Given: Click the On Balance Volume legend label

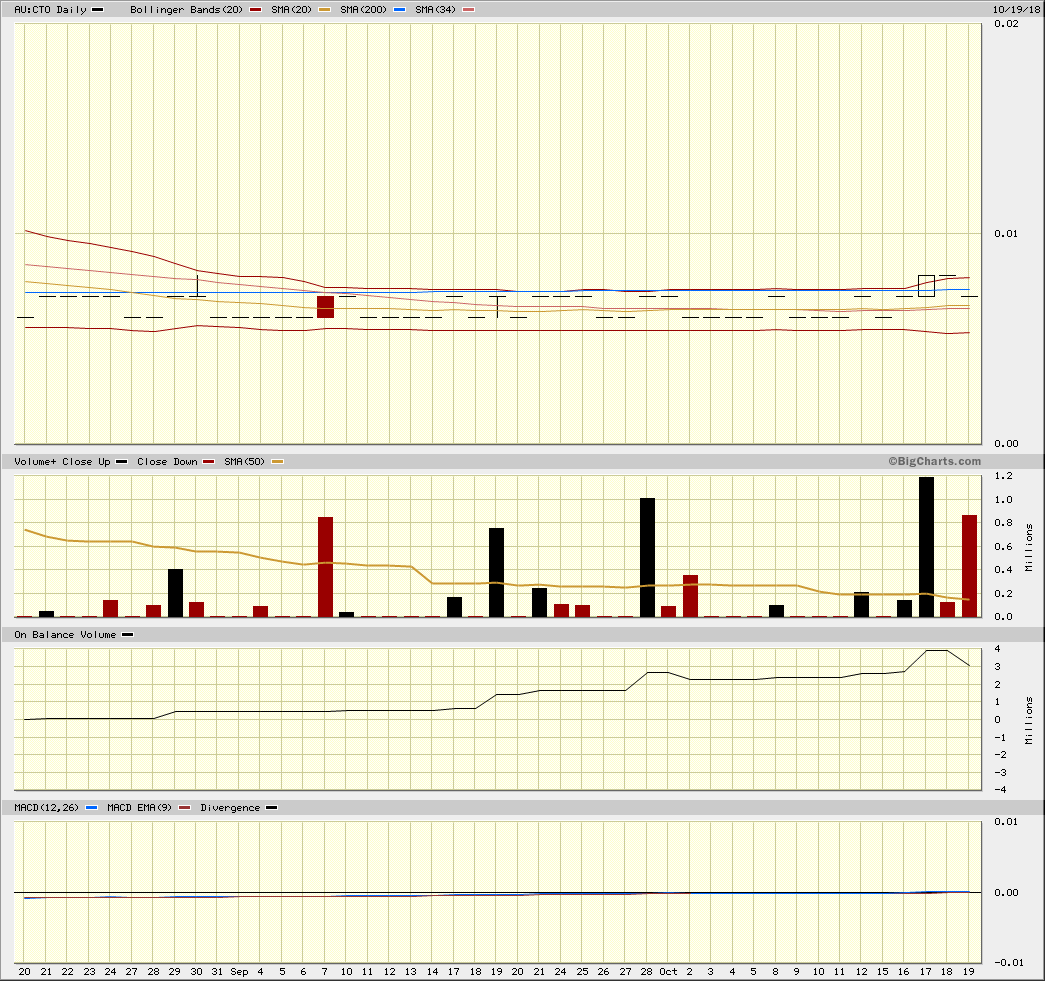Looking at the screenshot, I should point(65,635).
